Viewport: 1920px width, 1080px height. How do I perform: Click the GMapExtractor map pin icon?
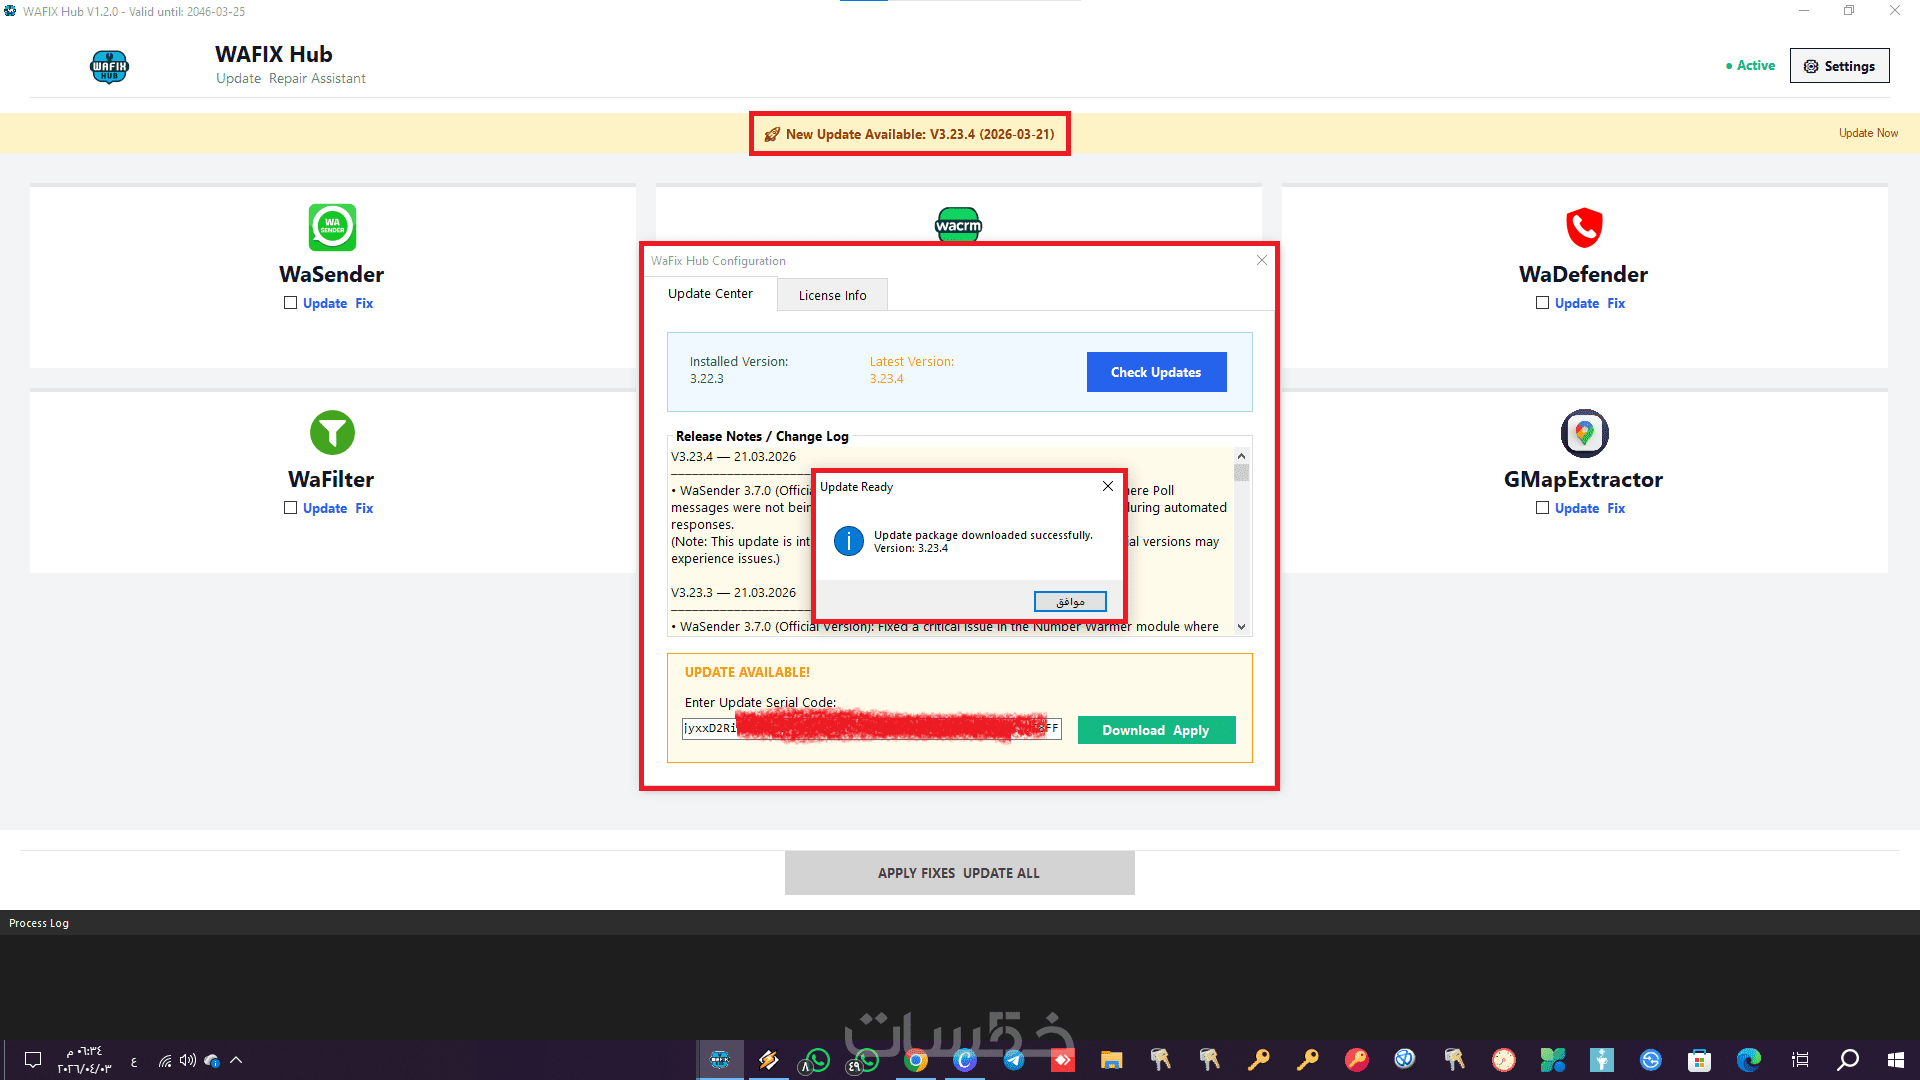(x=1584, y=433)
